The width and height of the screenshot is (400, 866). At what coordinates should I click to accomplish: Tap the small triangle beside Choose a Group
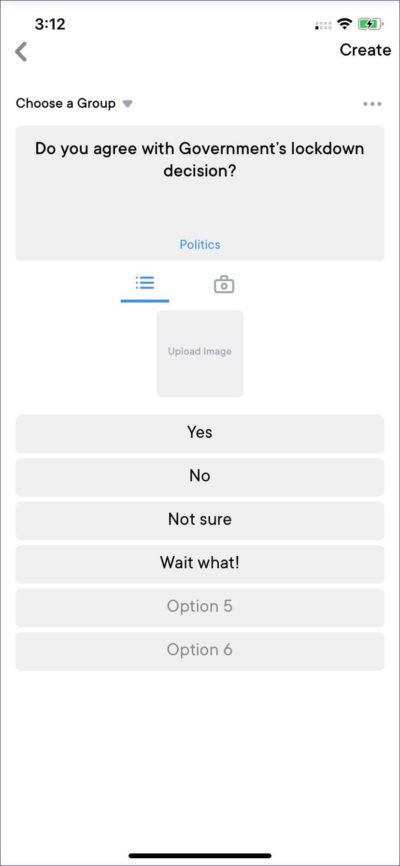(x=128, y=104)
